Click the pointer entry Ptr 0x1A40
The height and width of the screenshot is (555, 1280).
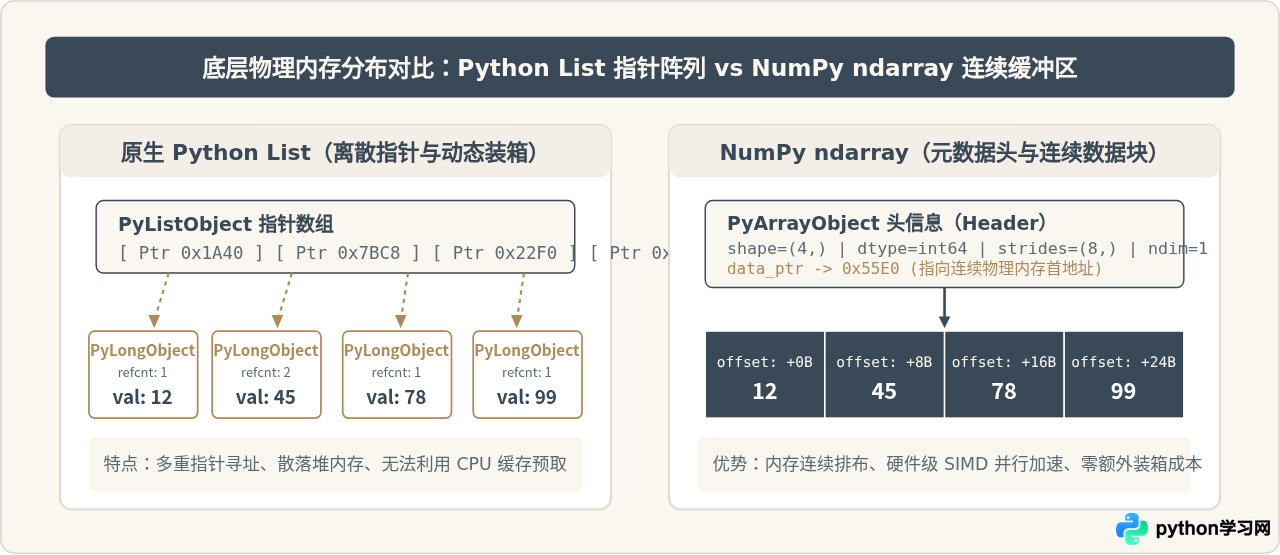click(x=192, y=253)
